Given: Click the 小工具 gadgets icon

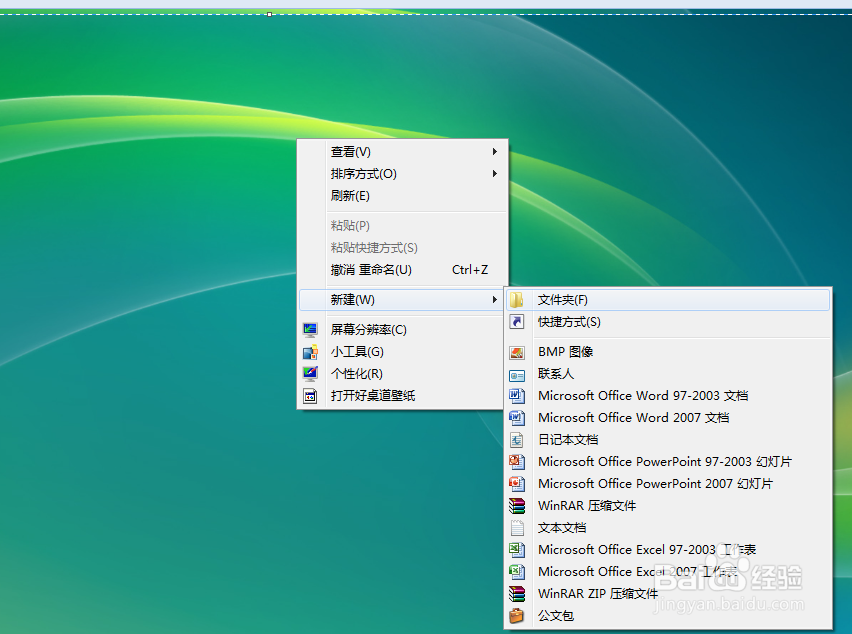Looking at the screenshot, I should click(x=310, y=352).
